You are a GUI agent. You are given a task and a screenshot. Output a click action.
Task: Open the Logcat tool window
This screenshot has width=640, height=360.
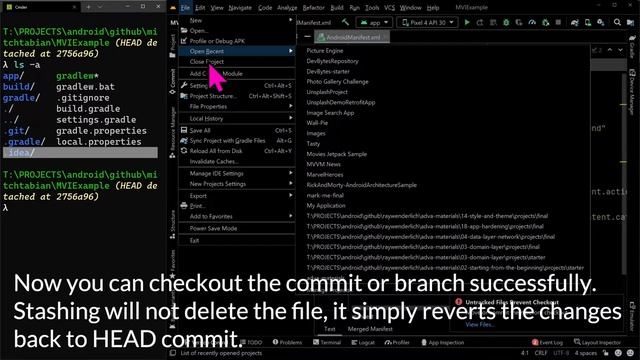coord(363,342)
